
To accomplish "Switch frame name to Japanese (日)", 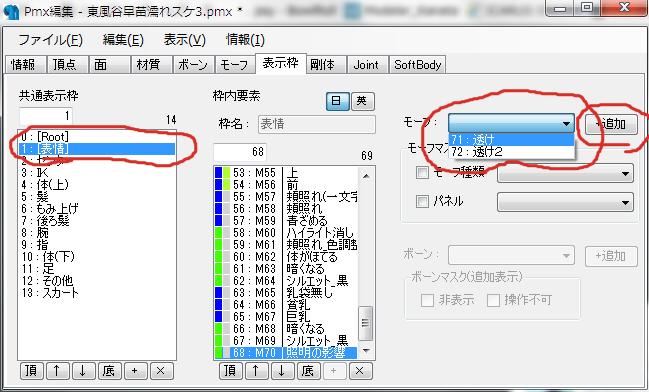I will (x=337, y=101).
